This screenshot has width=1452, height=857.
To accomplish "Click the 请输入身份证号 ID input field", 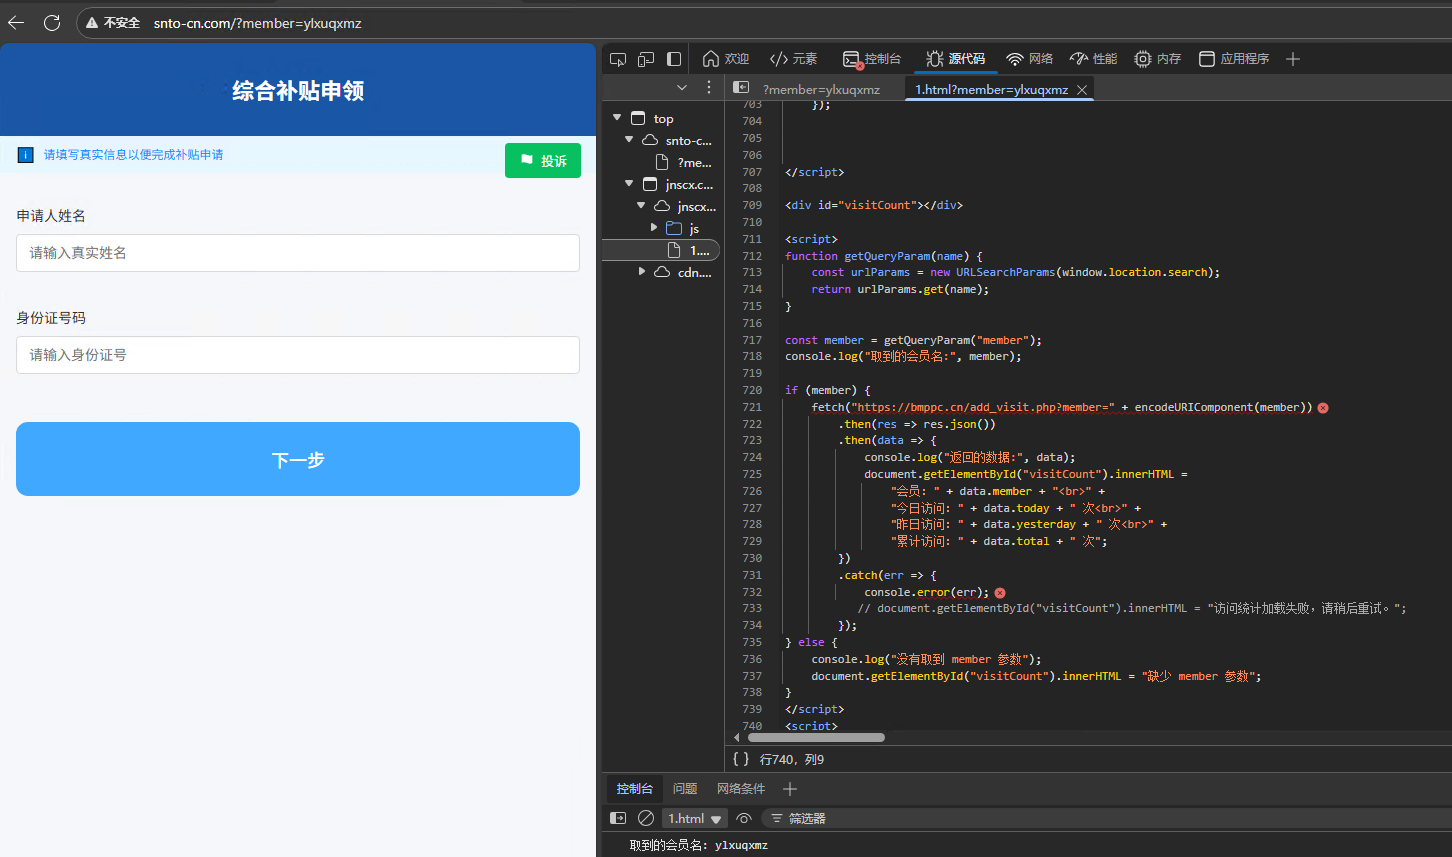I will point(298,355).
